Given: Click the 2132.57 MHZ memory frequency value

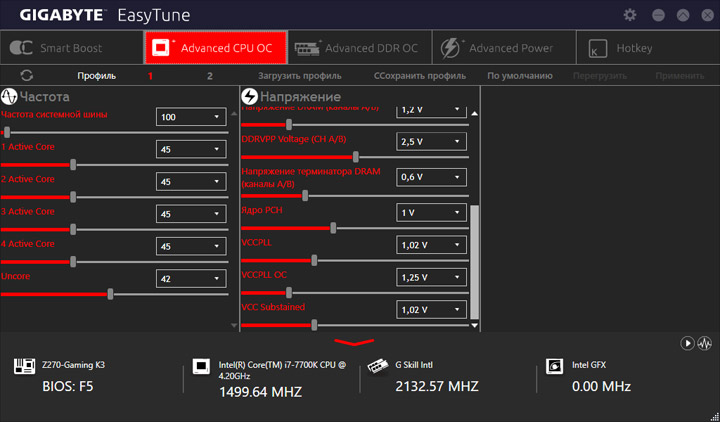Looking at the screenshot, I should click(437, 387).
